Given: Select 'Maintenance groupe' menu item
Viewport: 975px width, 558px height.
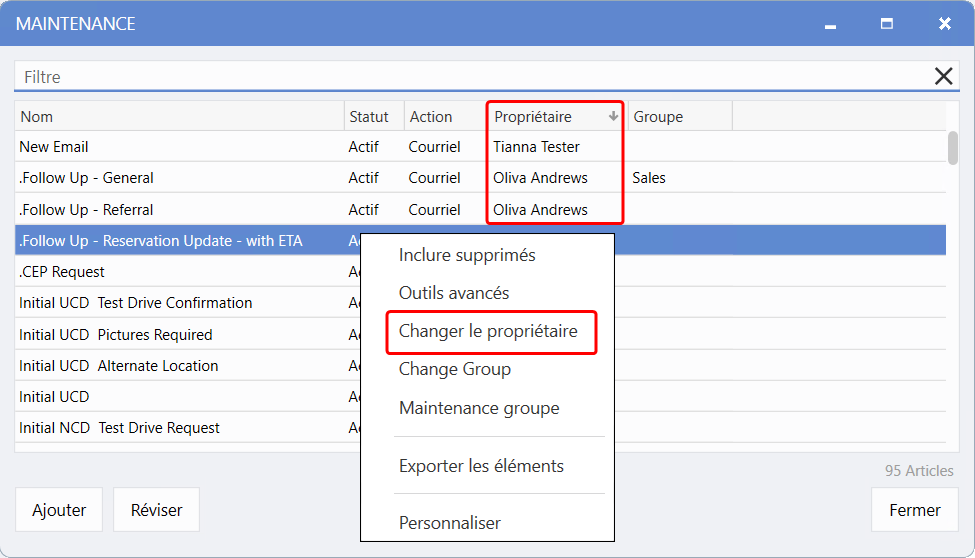Looking at the screenshot, I should tap(479, 408).
